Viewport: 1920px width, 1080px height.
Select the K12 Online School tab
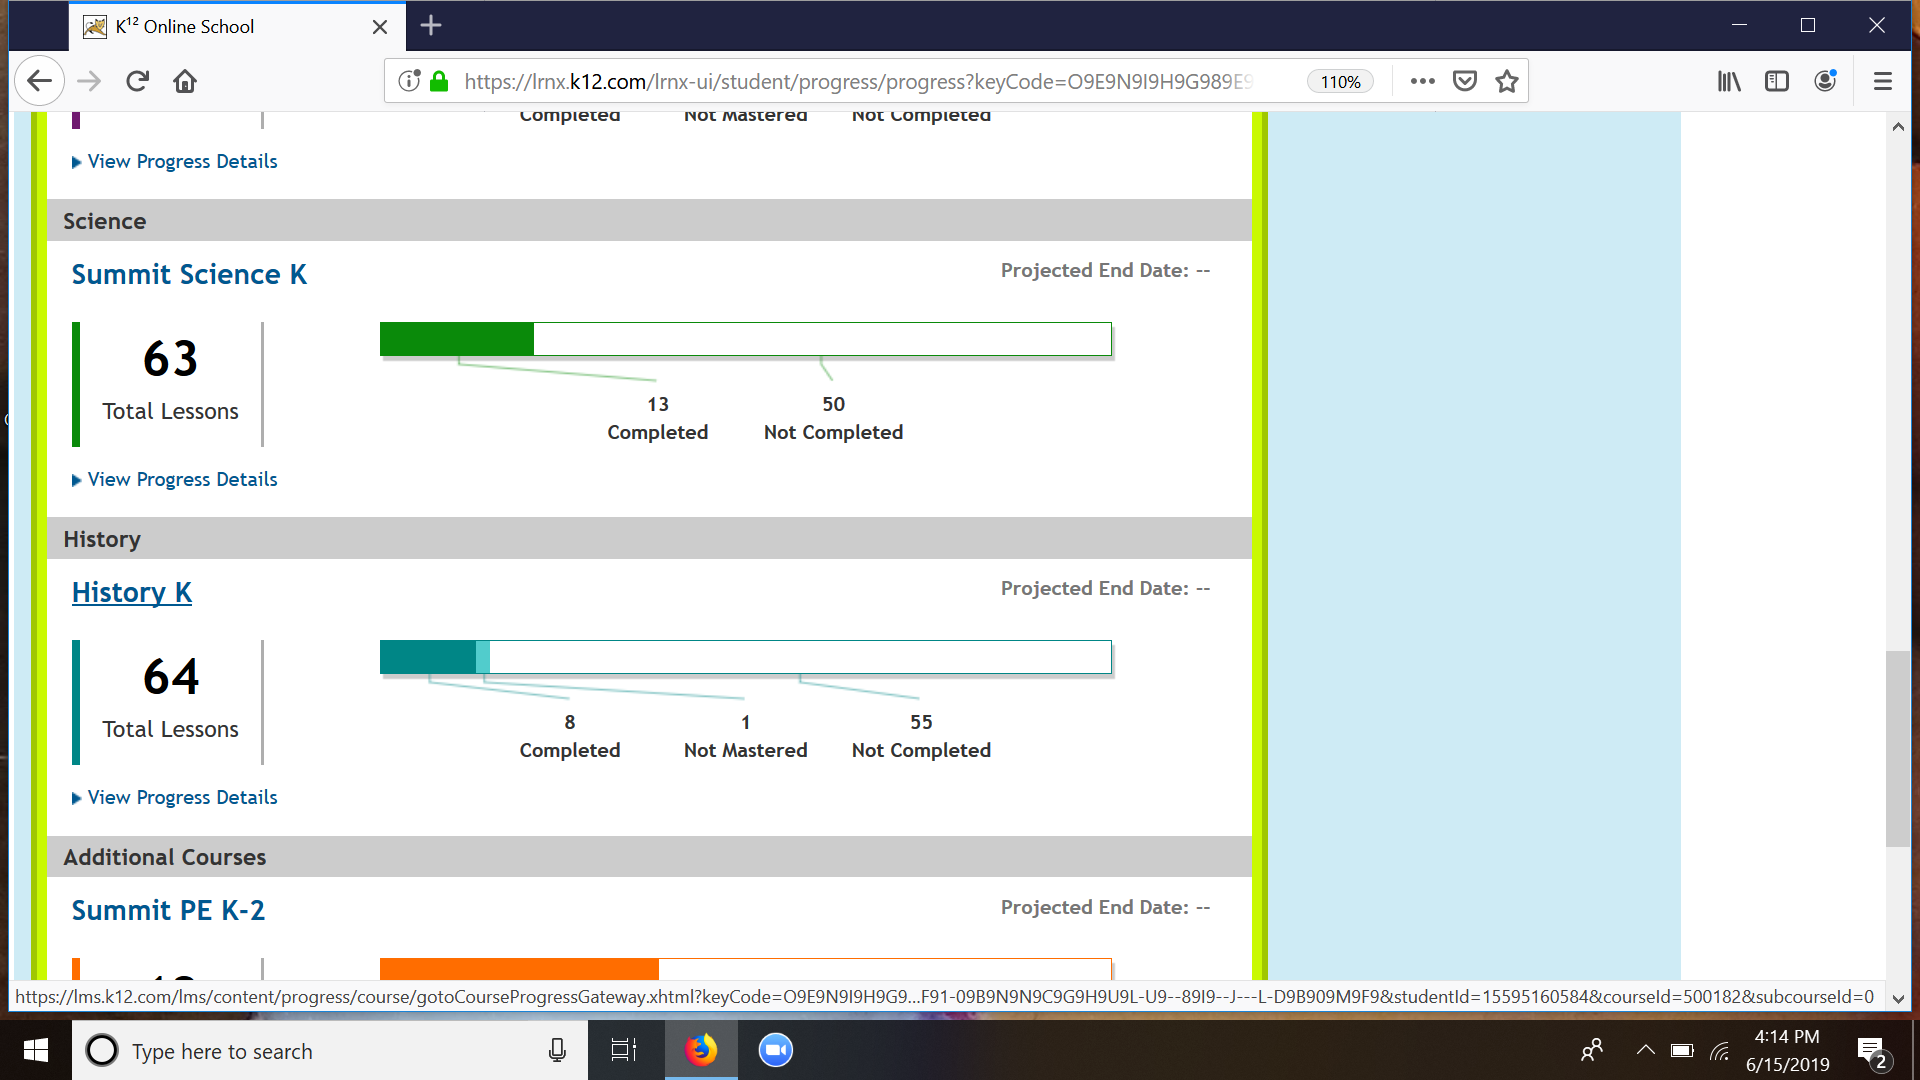click(238, 27)
